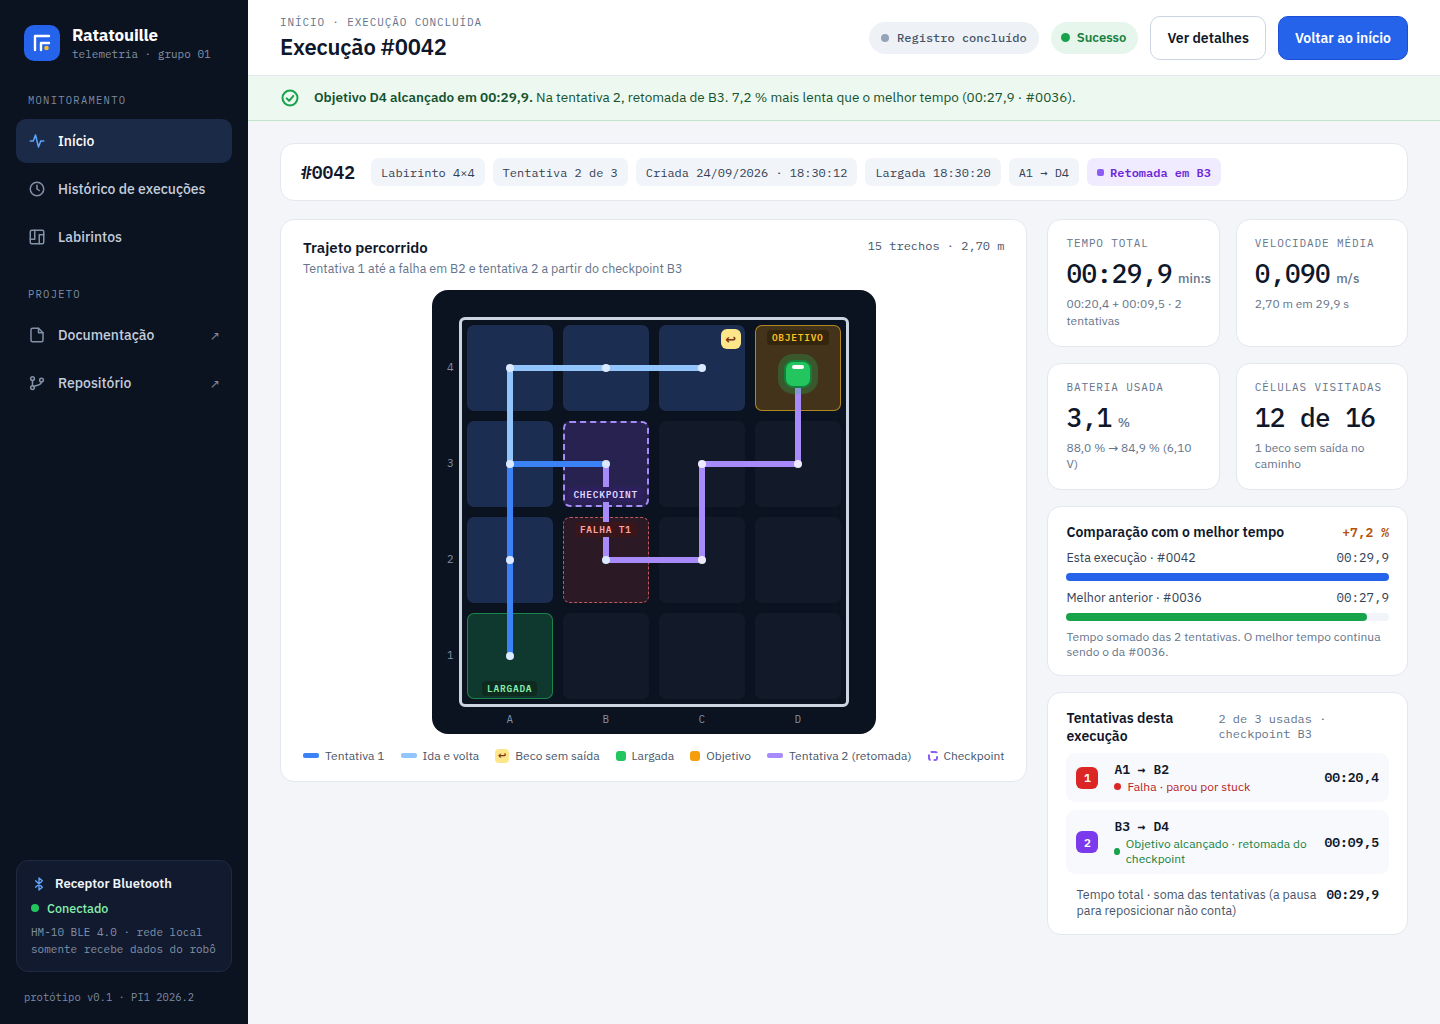This screenshot has height=1024, width=1440.
Task: Click the dead-end return arrow icon in cell C4
Action: click(x=731, y=339)
